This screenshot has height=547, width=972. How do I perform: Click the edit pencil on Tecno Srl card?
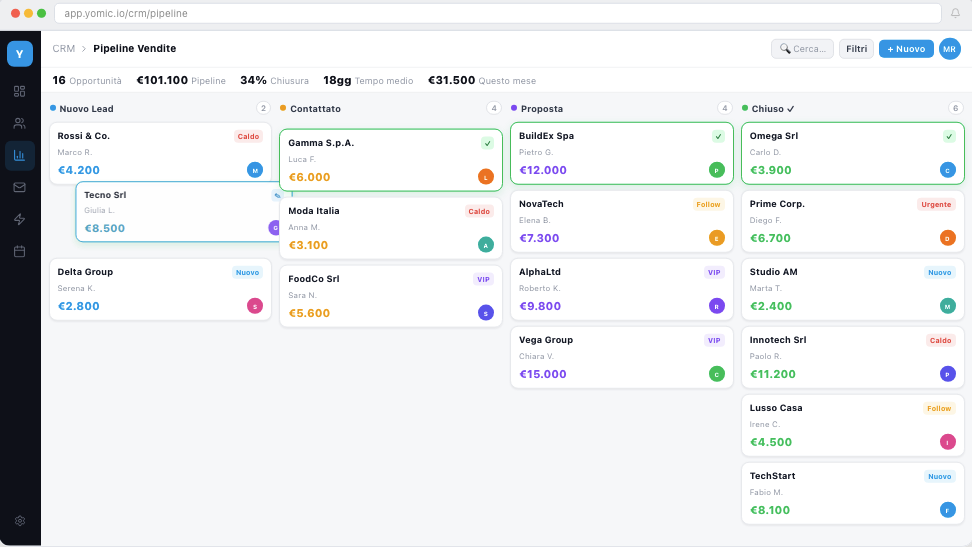(x=277, y=195)
